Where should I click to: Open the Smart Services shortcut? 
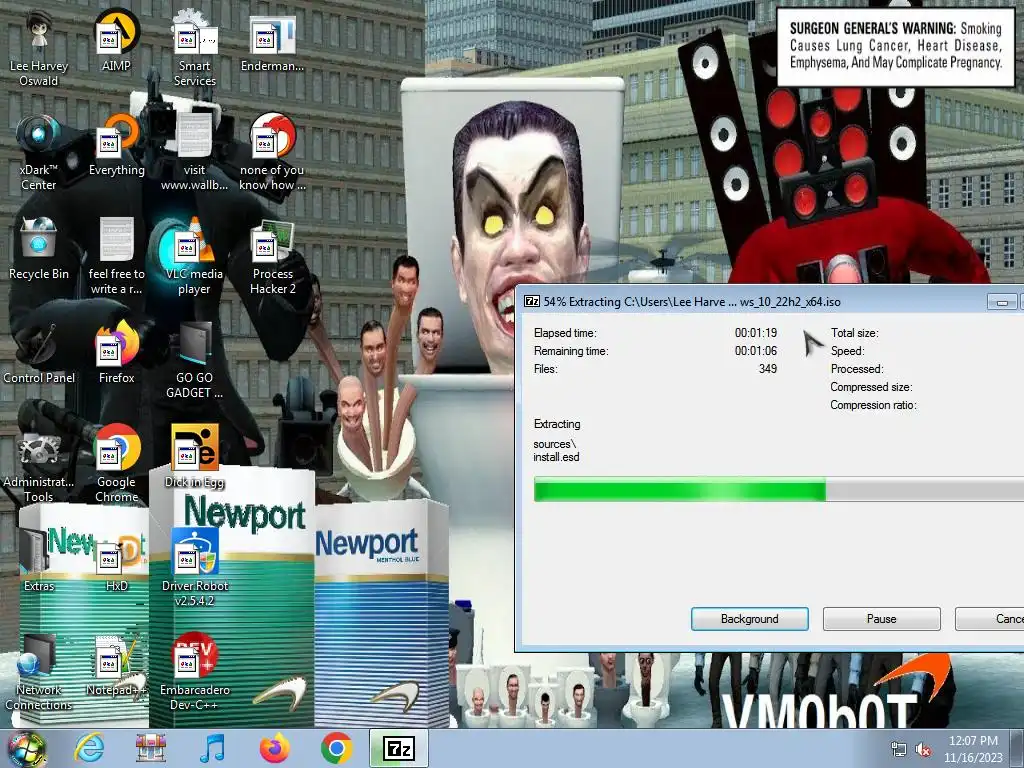click(195, 49)
